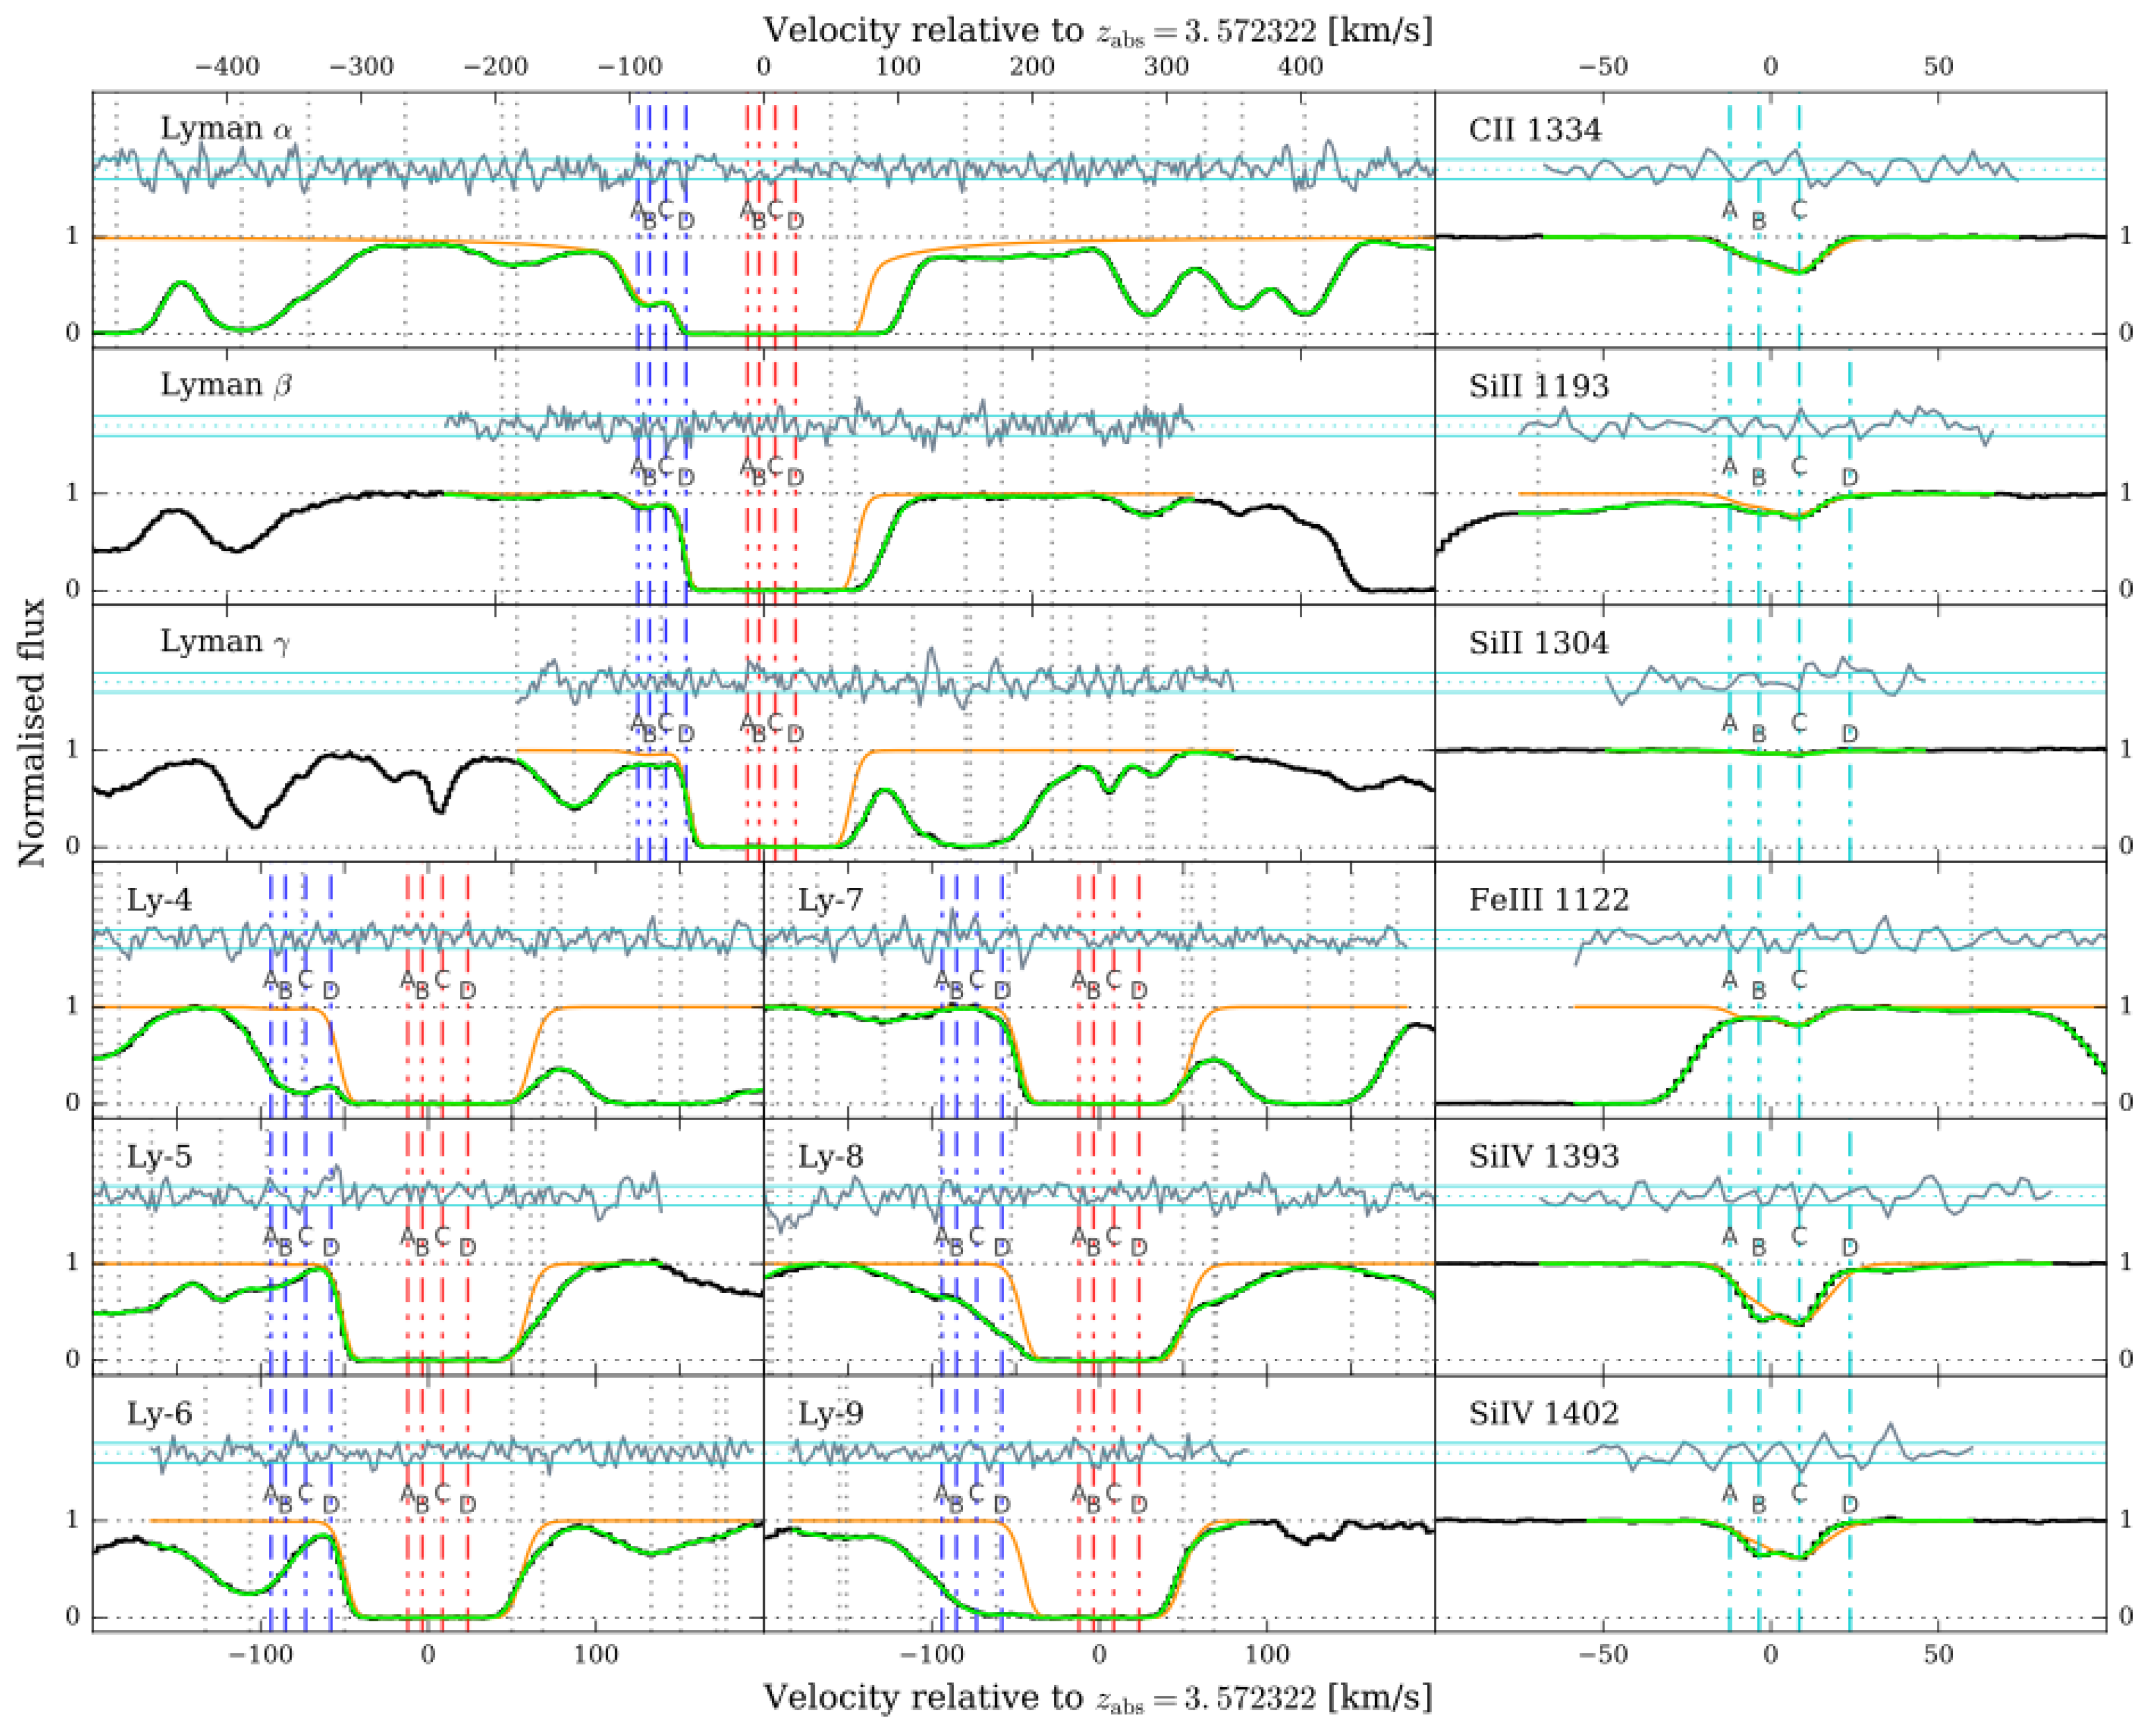Click the CII 1334 panel label
This screenshot has width=2156, height=1730.
(x=1535, y=129)
